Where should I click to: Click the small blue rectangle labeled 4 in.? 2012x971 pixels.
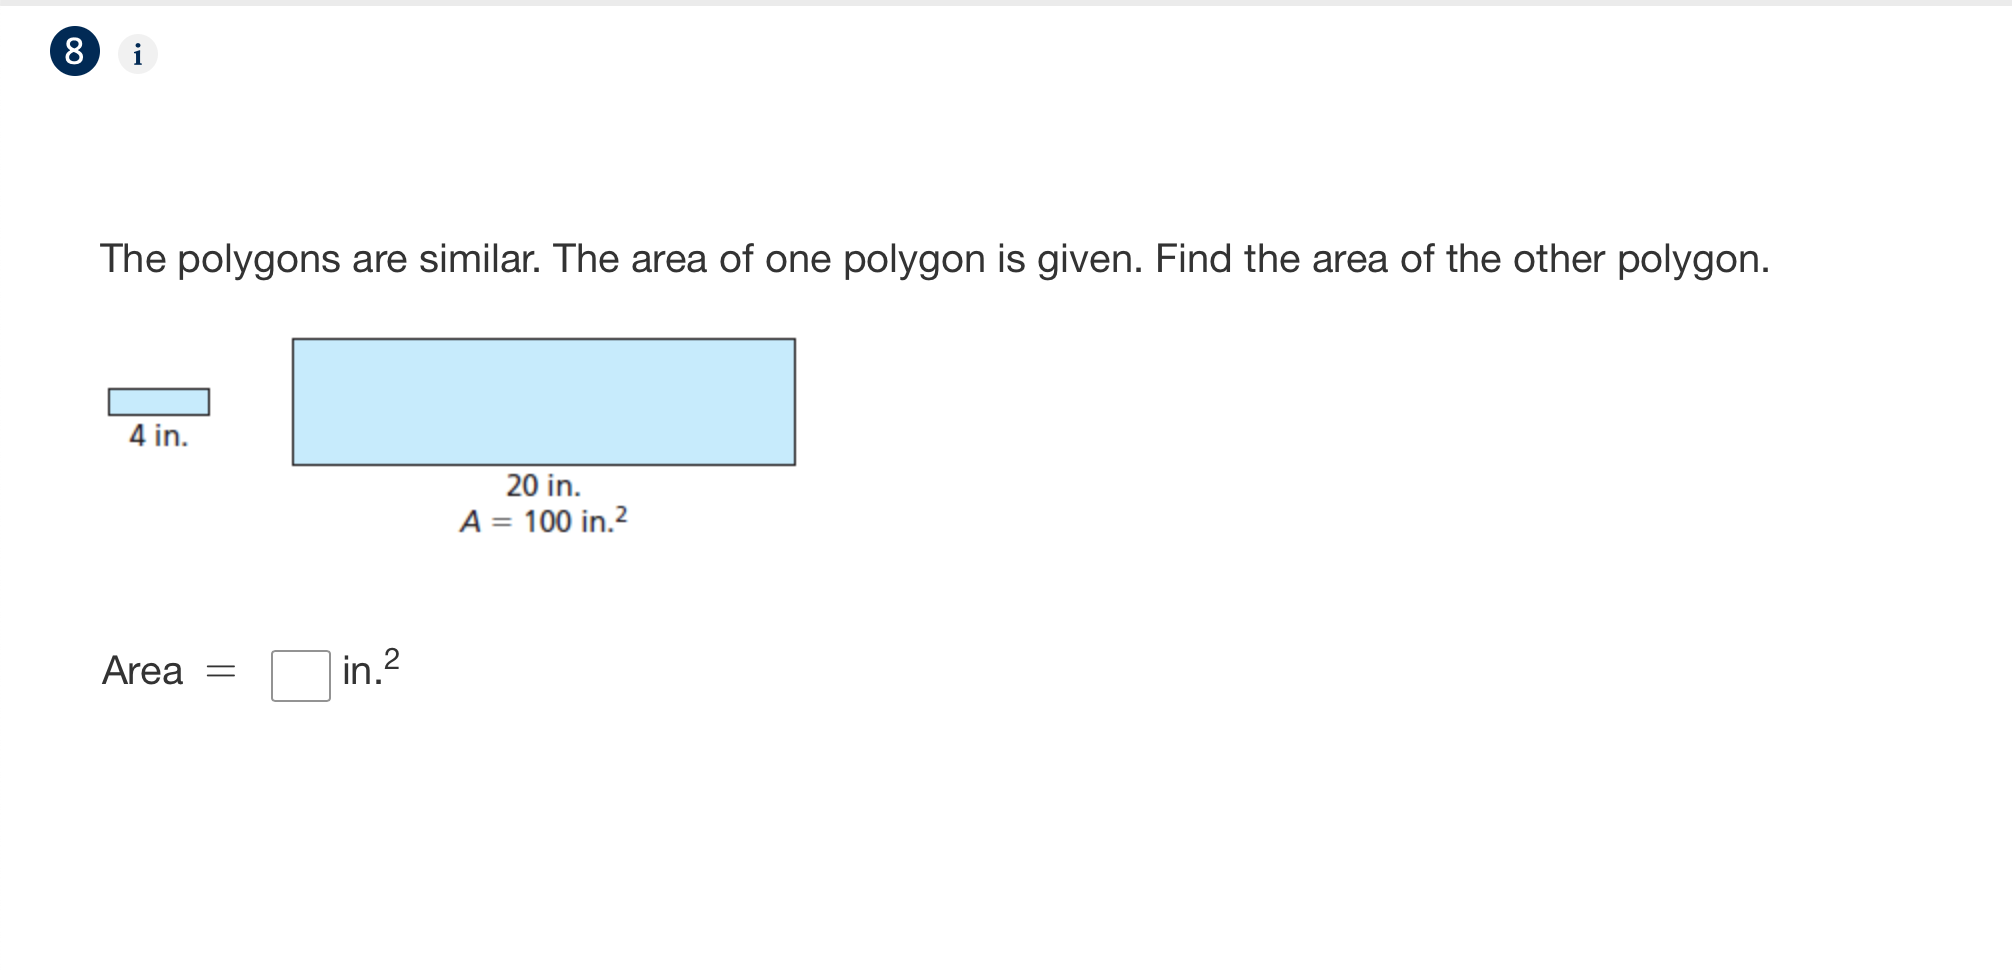click(157, 400)
